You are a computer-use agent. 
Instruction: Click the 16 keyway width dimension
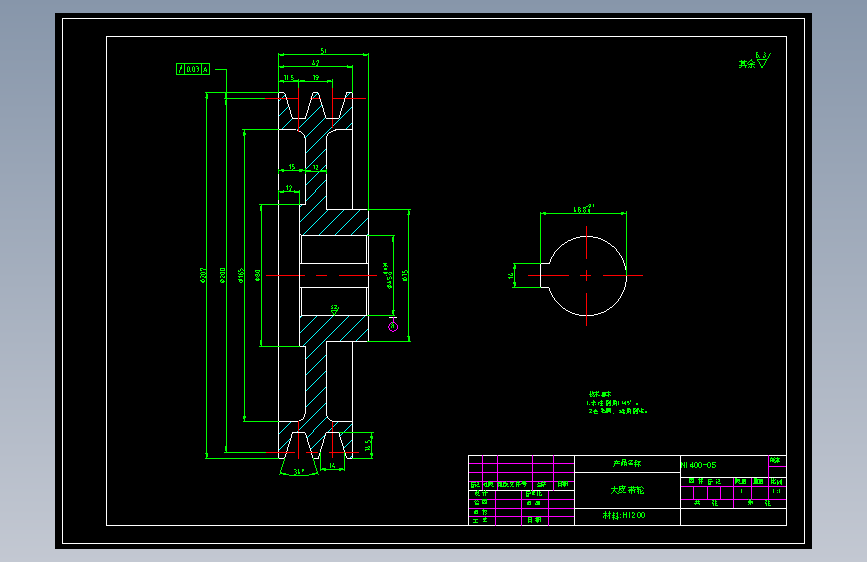[511, 275]
